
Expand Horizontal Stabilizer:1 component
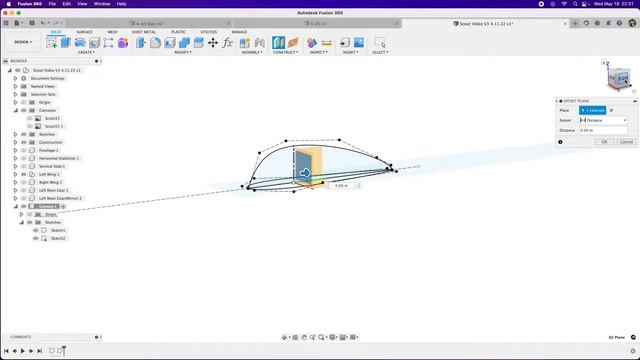(16, 158)
